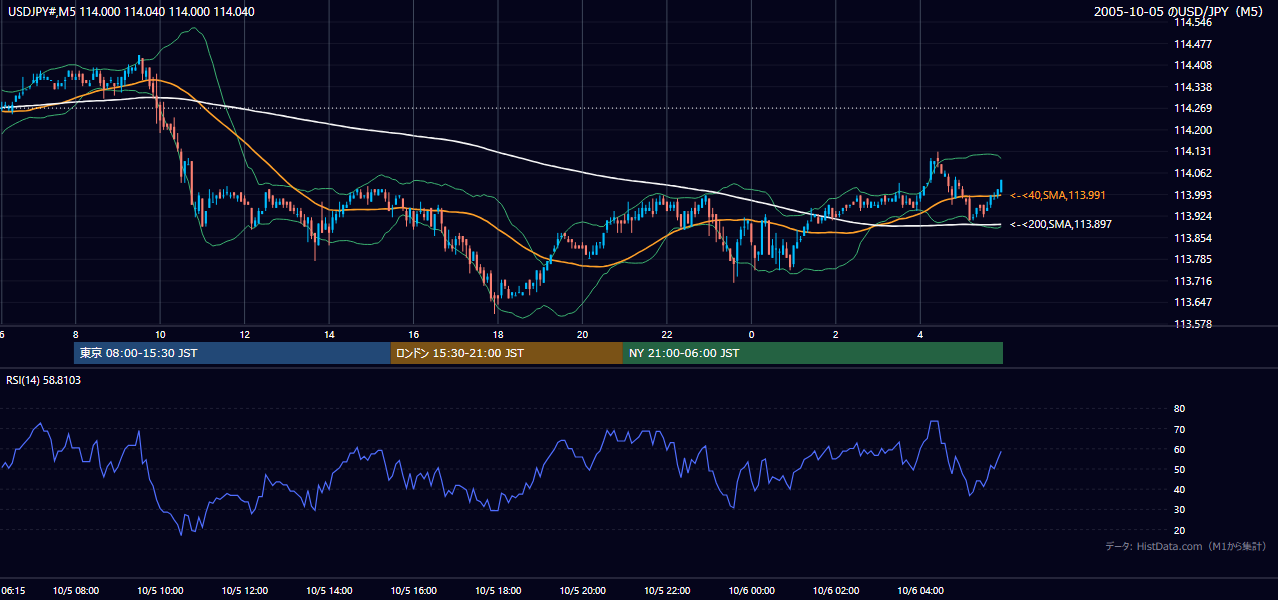Click the 10/5 08:00 date axis label
The image size is (1278, 600).
pos(76,590)
